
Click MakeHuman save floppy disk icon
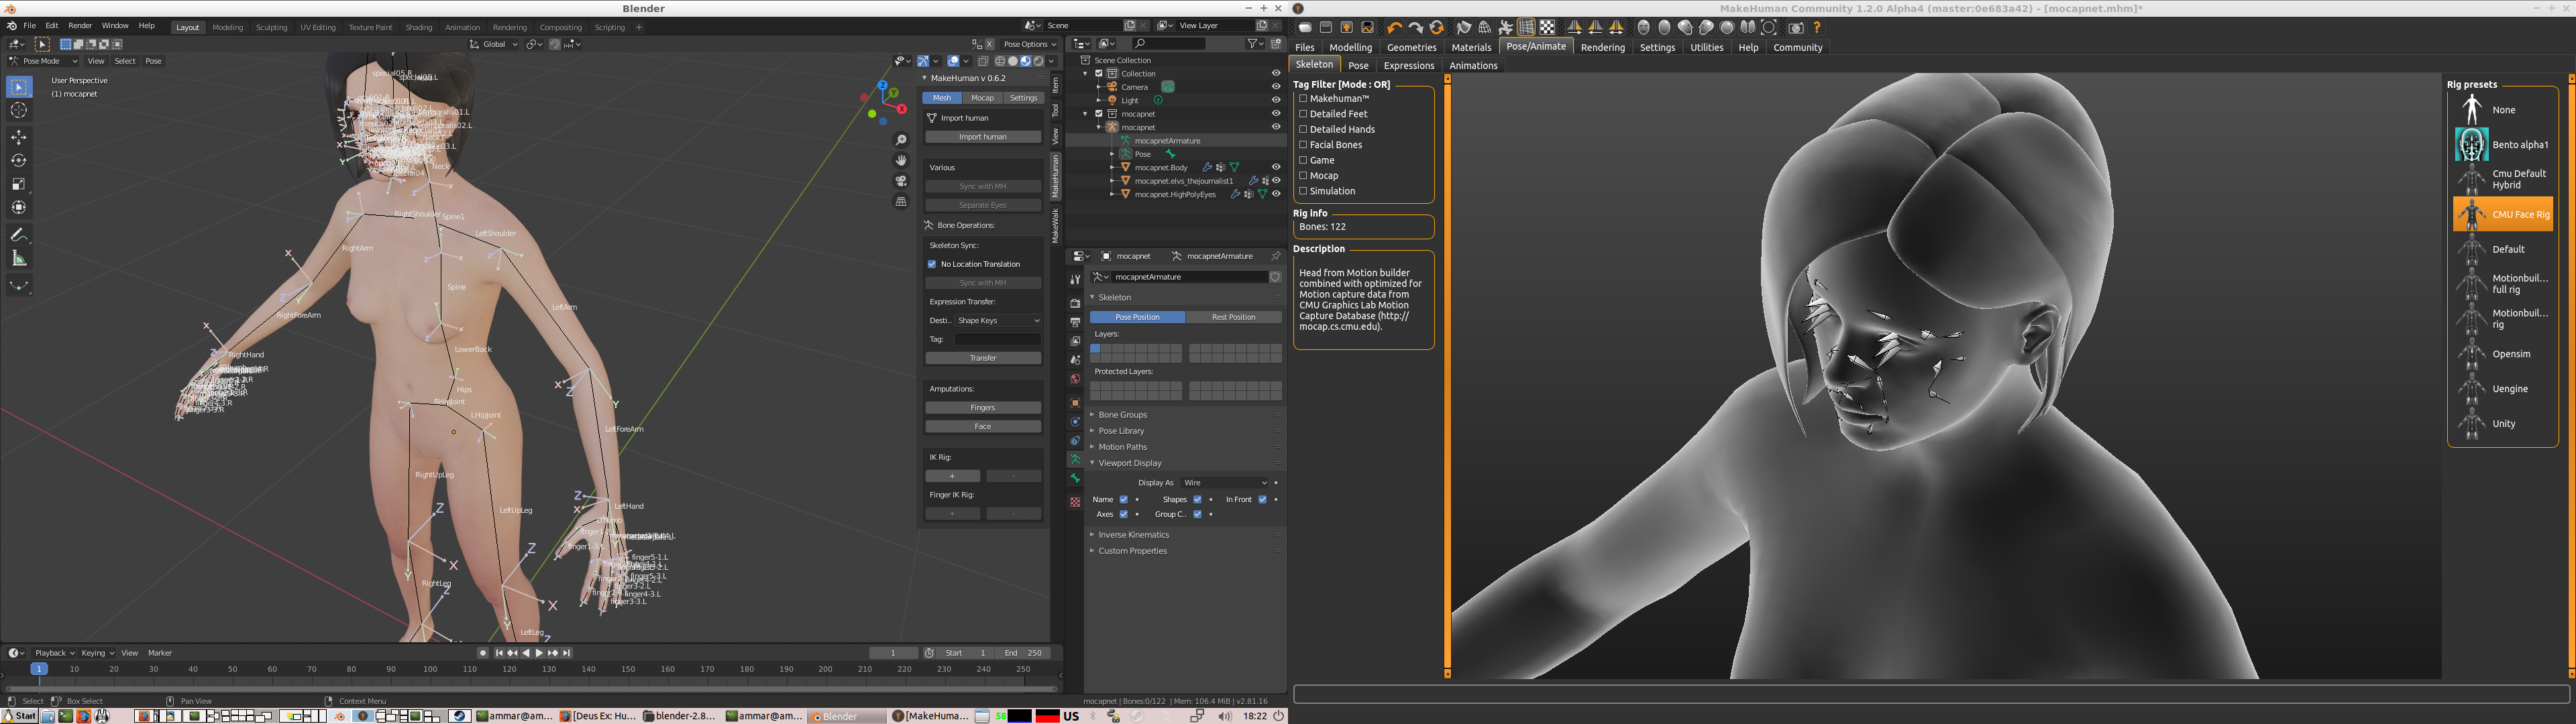click(1326, 28)
